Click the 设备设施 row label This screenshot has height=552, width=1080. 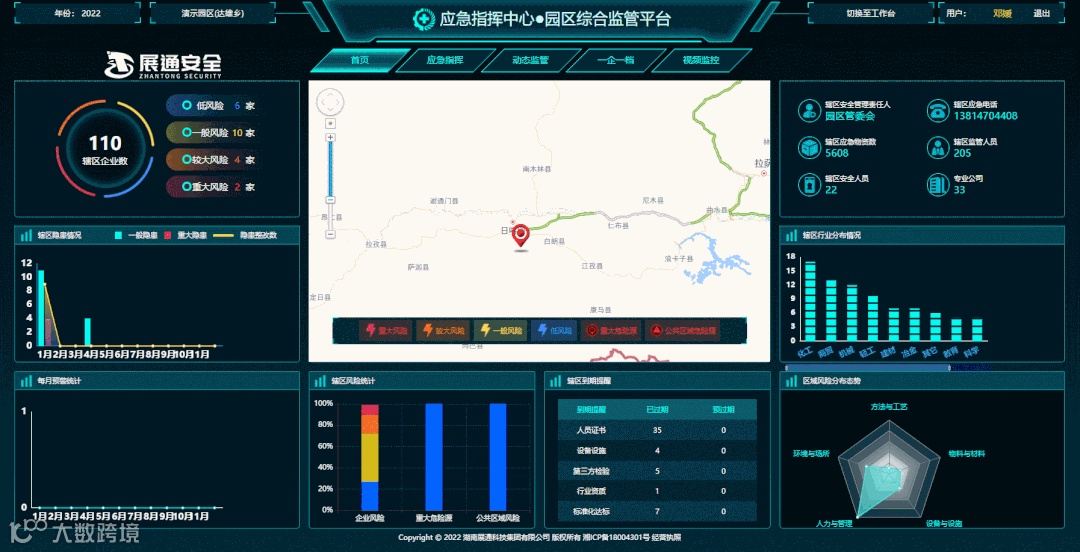(x=591, y=451)
